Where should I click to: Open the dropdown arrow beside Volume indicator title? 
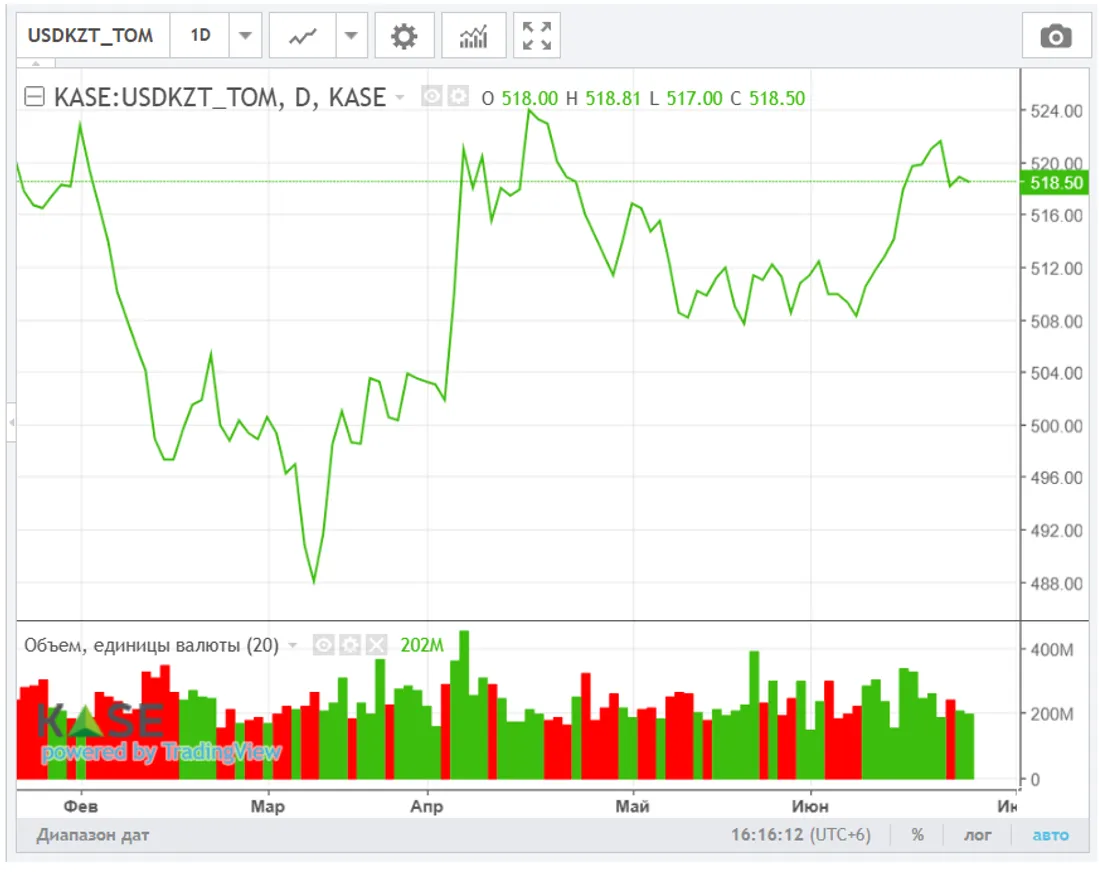[x=293, y=646]
